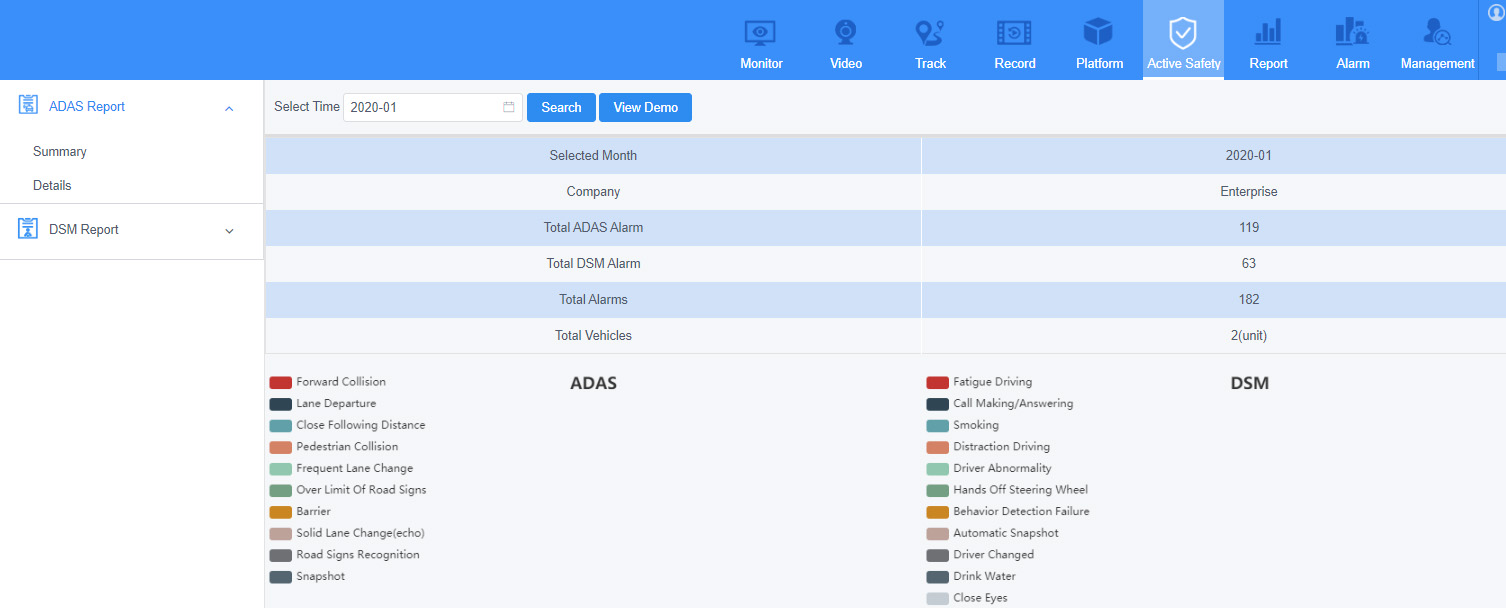This screenshot has width=1506, height=608.
Task: Toggle Fatigue Driving legend swatch
Action: point(937,382)
